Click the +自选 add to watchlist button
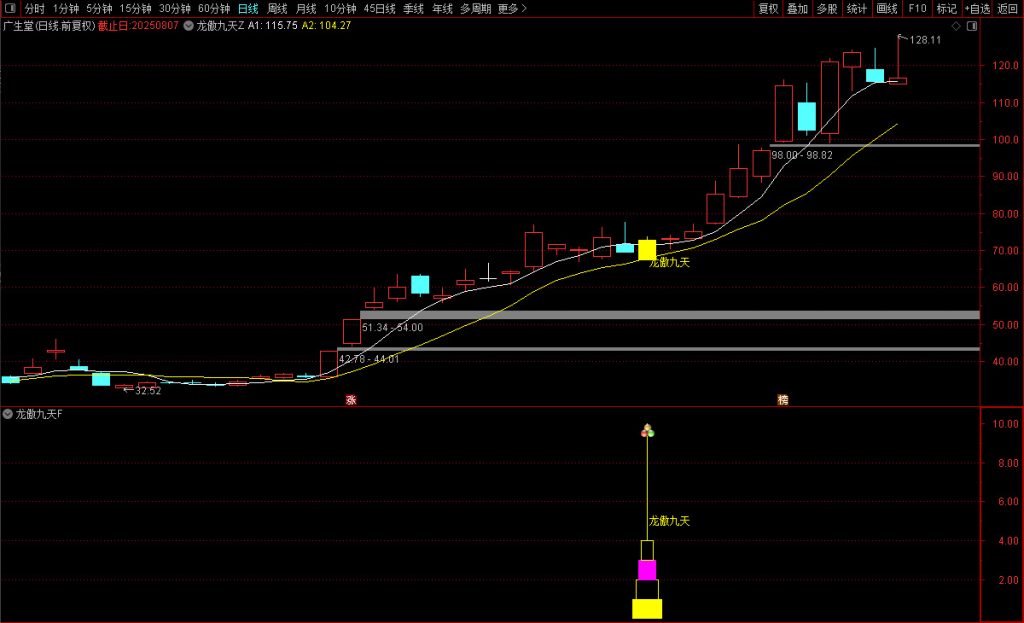1024x623 pixels. (x=977, y=9)
